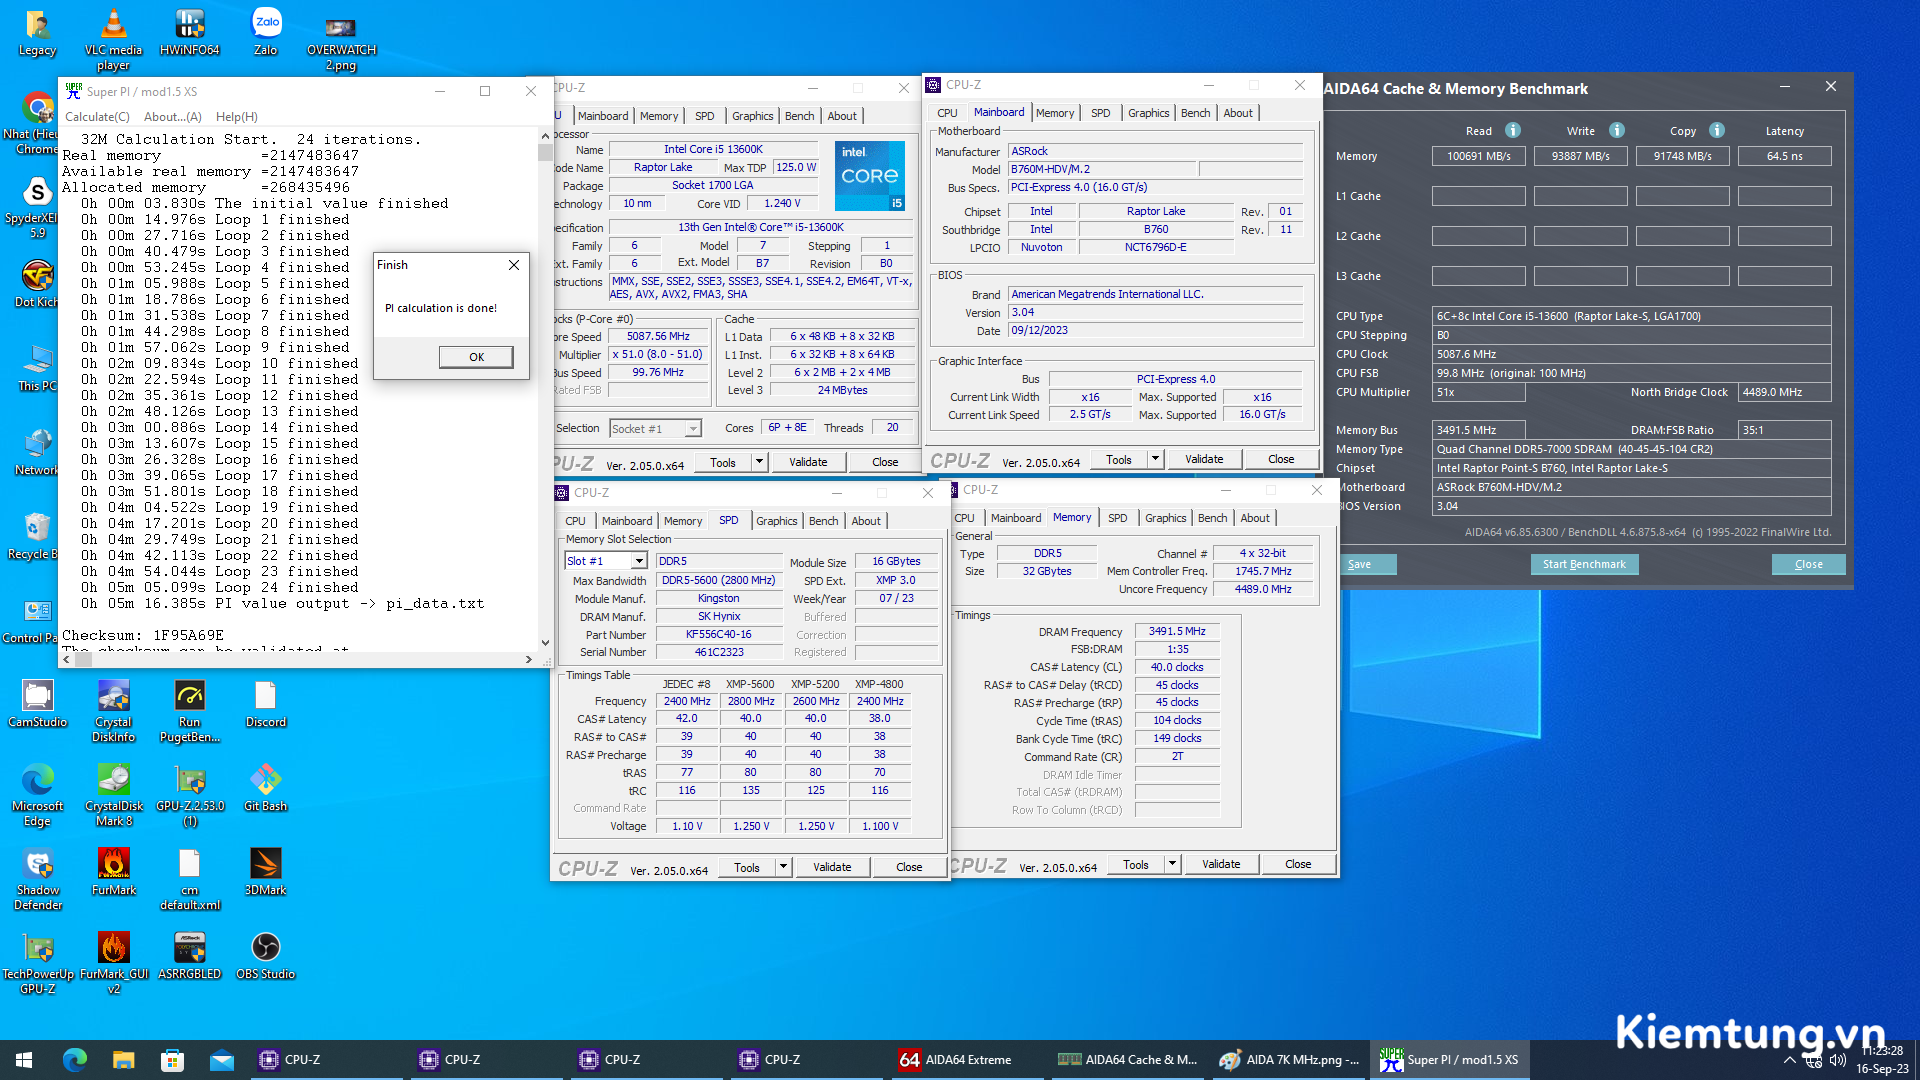1920x1080 pixels.
Task: Open GPU-Z.2.53.0 desktop icon
Action: 190,795
